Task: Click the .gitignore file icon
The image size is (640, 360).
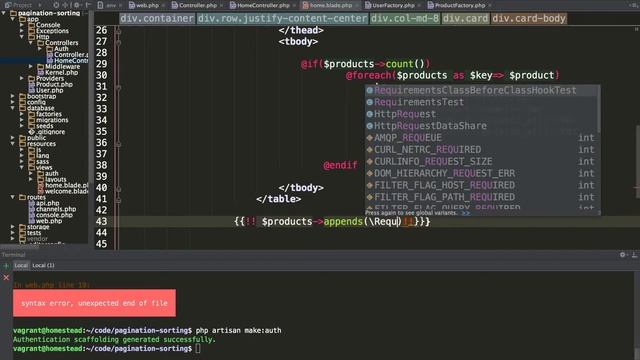Action: [31, 132]
